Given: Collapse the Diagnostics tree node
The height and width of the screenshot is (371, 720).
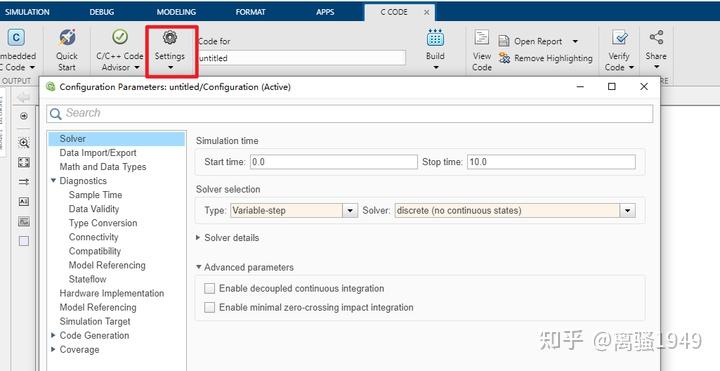Looking at the screenshot, I should (x=54, y=180).
